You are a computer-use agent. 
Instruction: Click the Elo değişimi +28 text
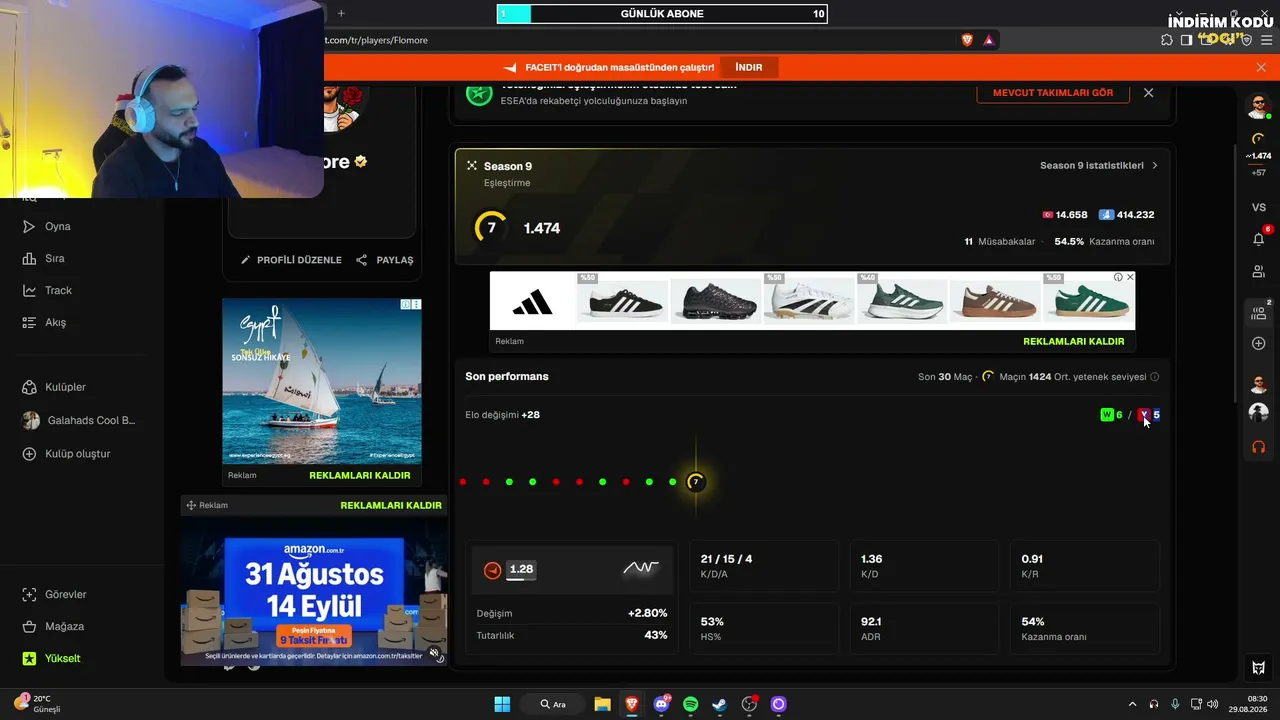click(x=502, y=415)
